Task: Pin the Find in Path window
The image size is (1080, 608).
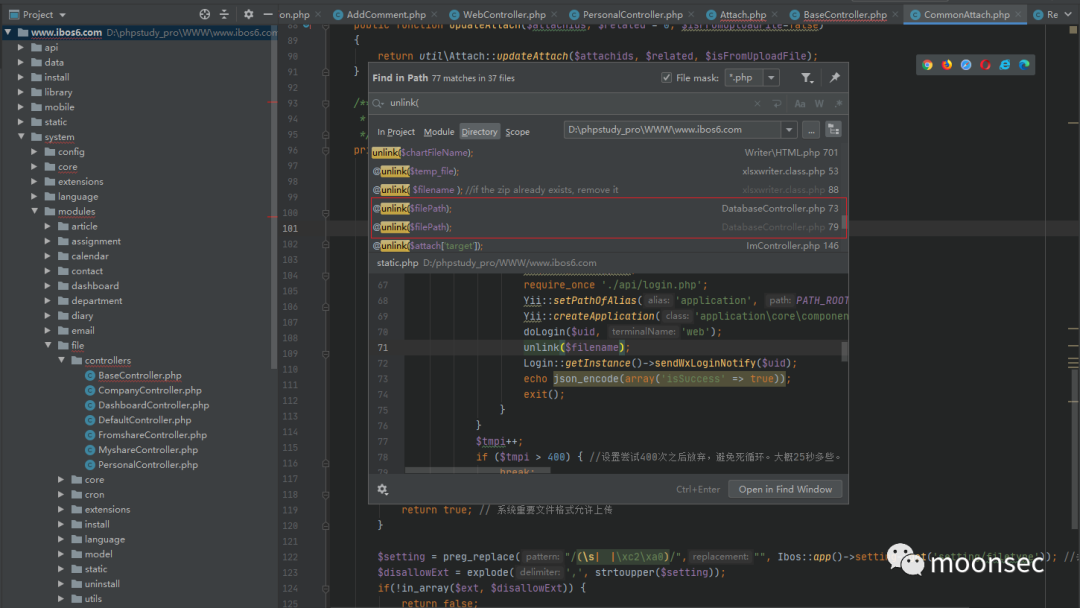Action: pos(835,78)
